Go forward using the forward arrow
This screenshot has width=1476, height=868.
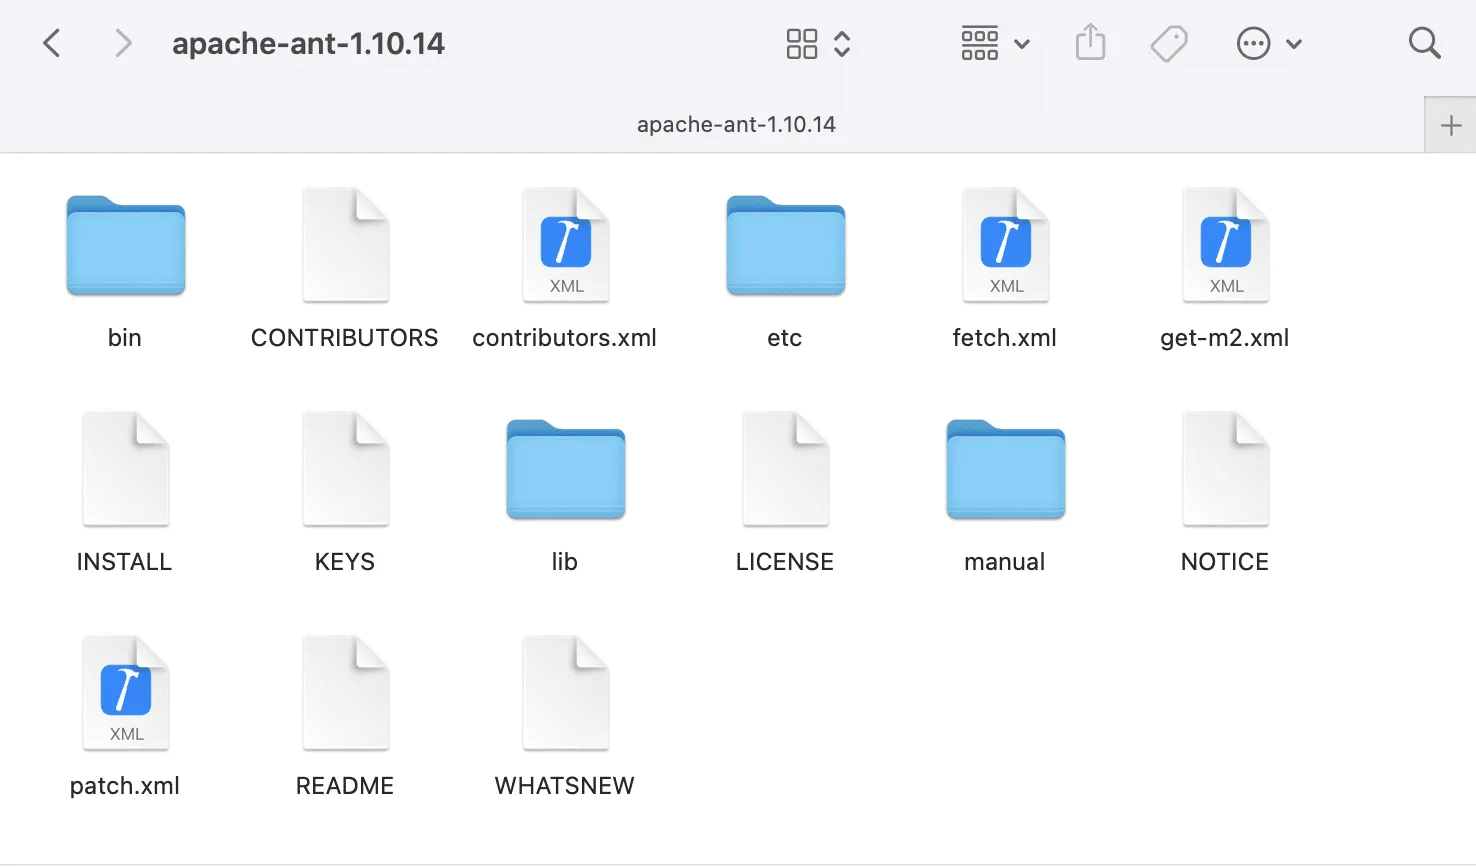123,43
